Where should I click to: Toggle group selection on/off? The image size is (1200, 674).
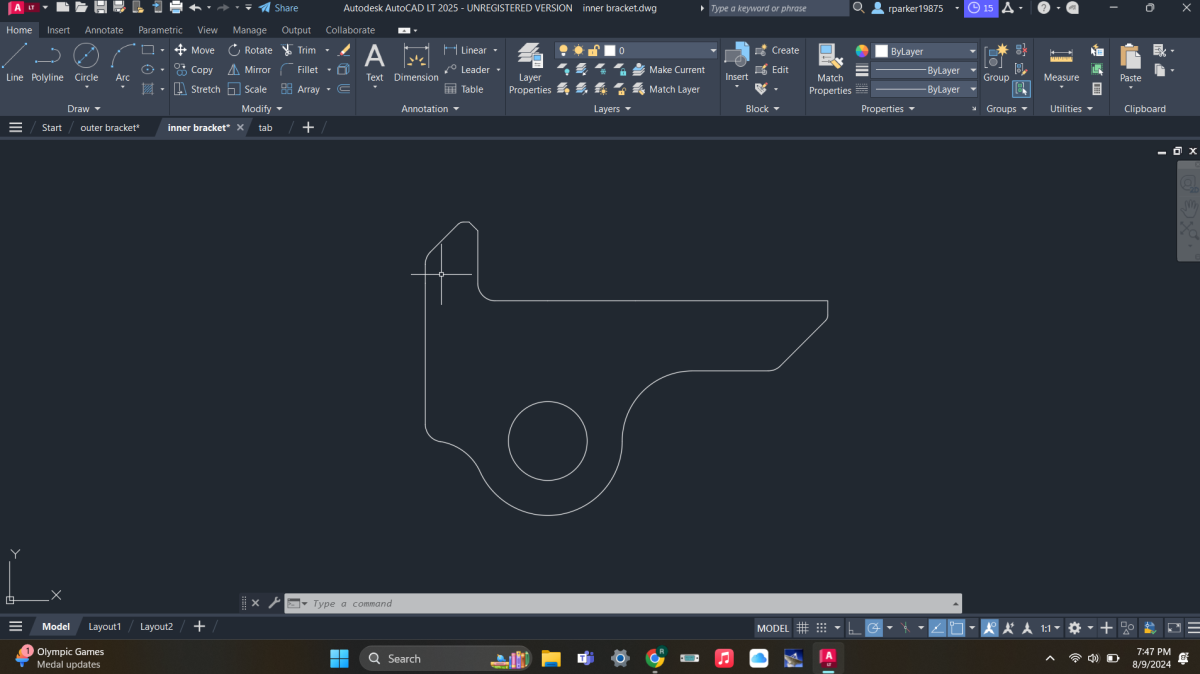click(1020, 89)
